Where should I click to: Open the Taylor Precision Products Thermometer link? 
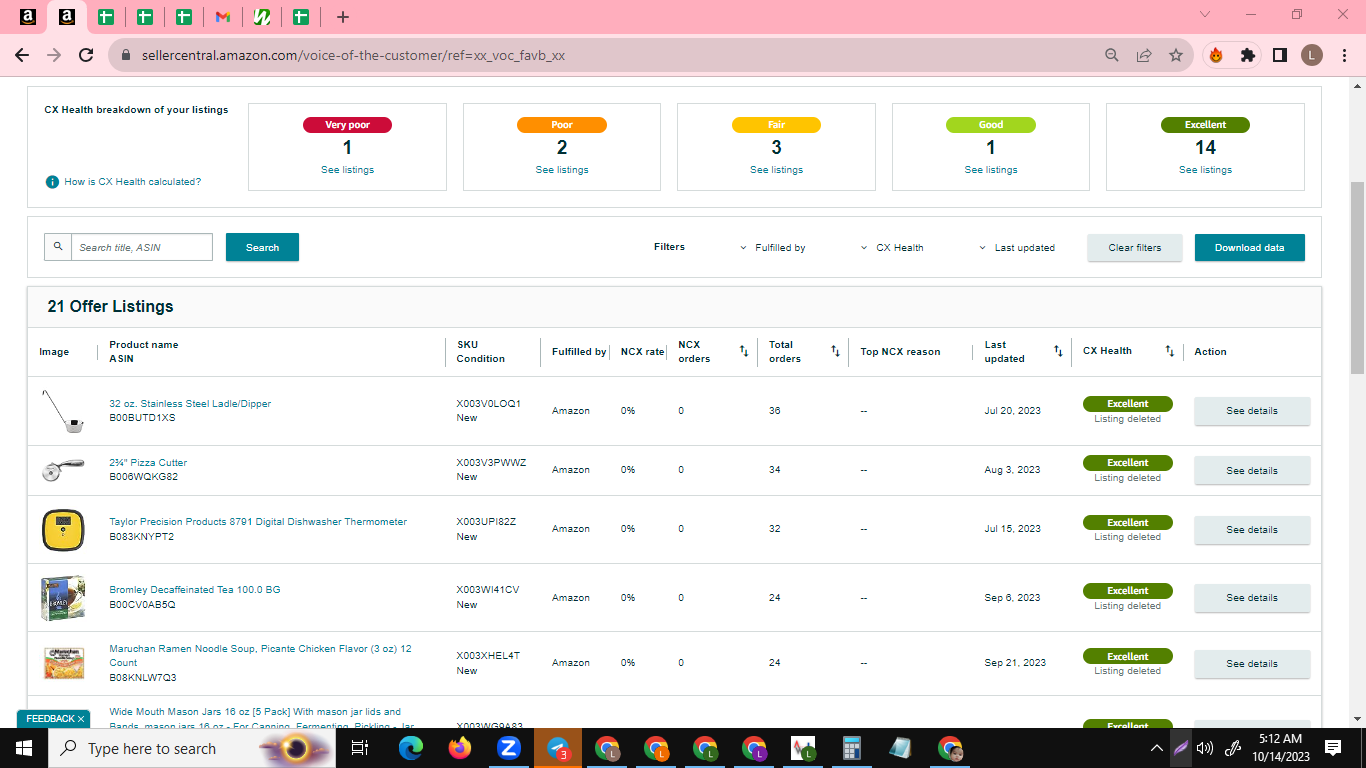click(258, 522)
